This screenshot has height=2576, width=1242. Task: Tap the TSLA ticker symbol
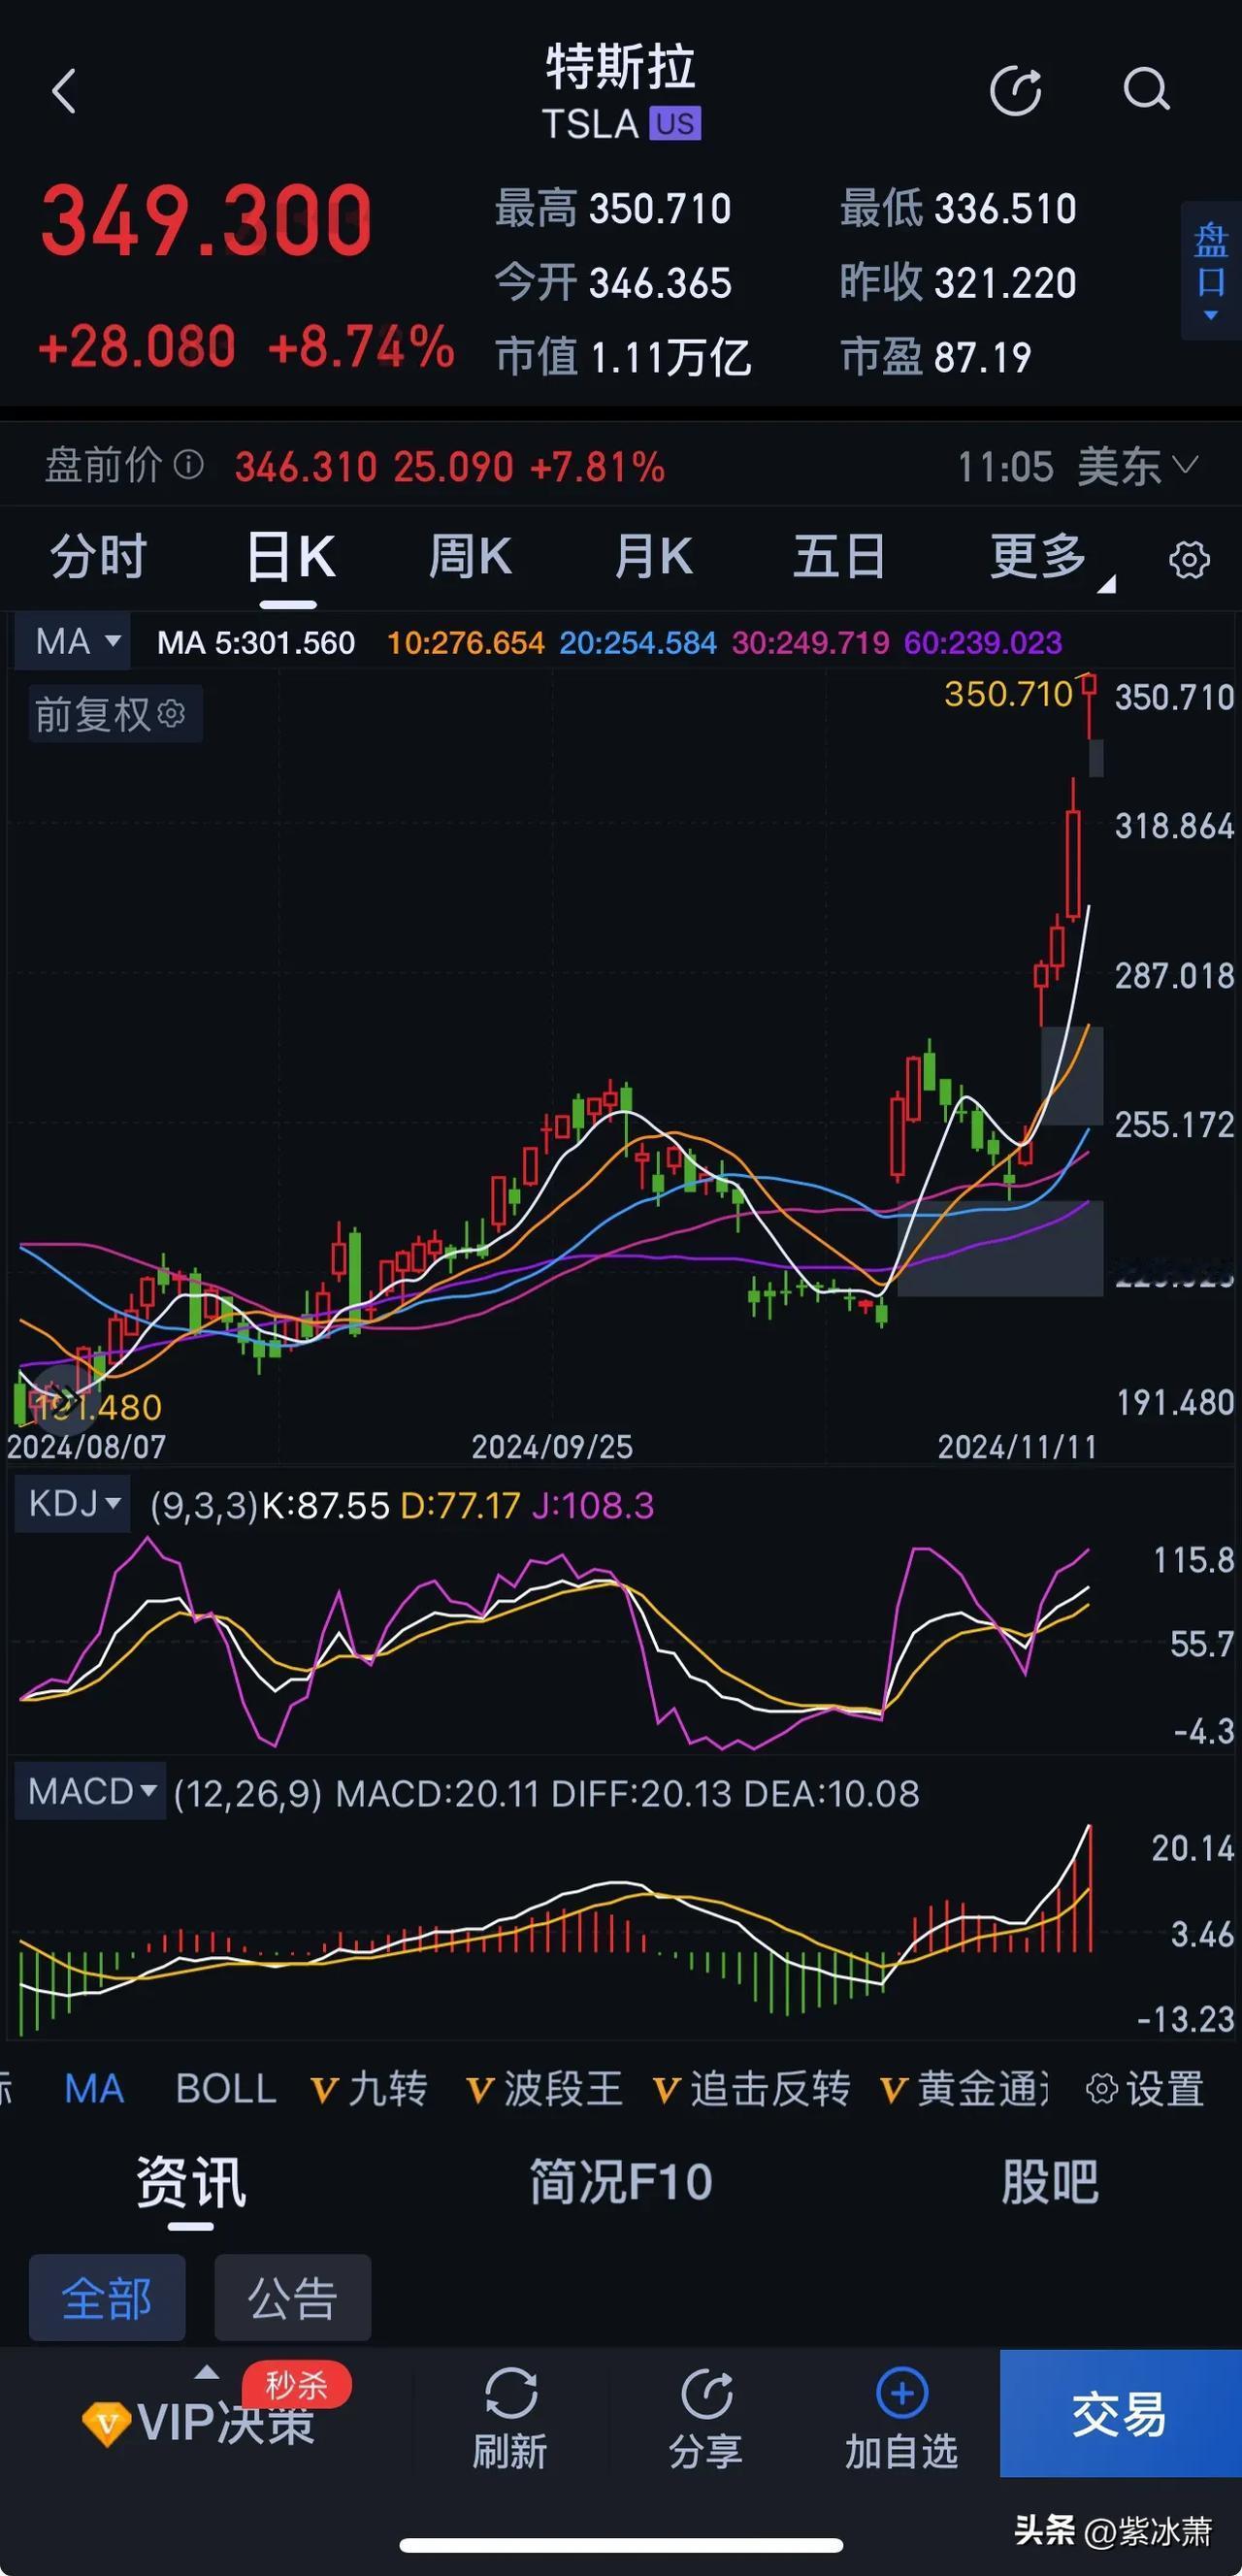click(590, 124)
